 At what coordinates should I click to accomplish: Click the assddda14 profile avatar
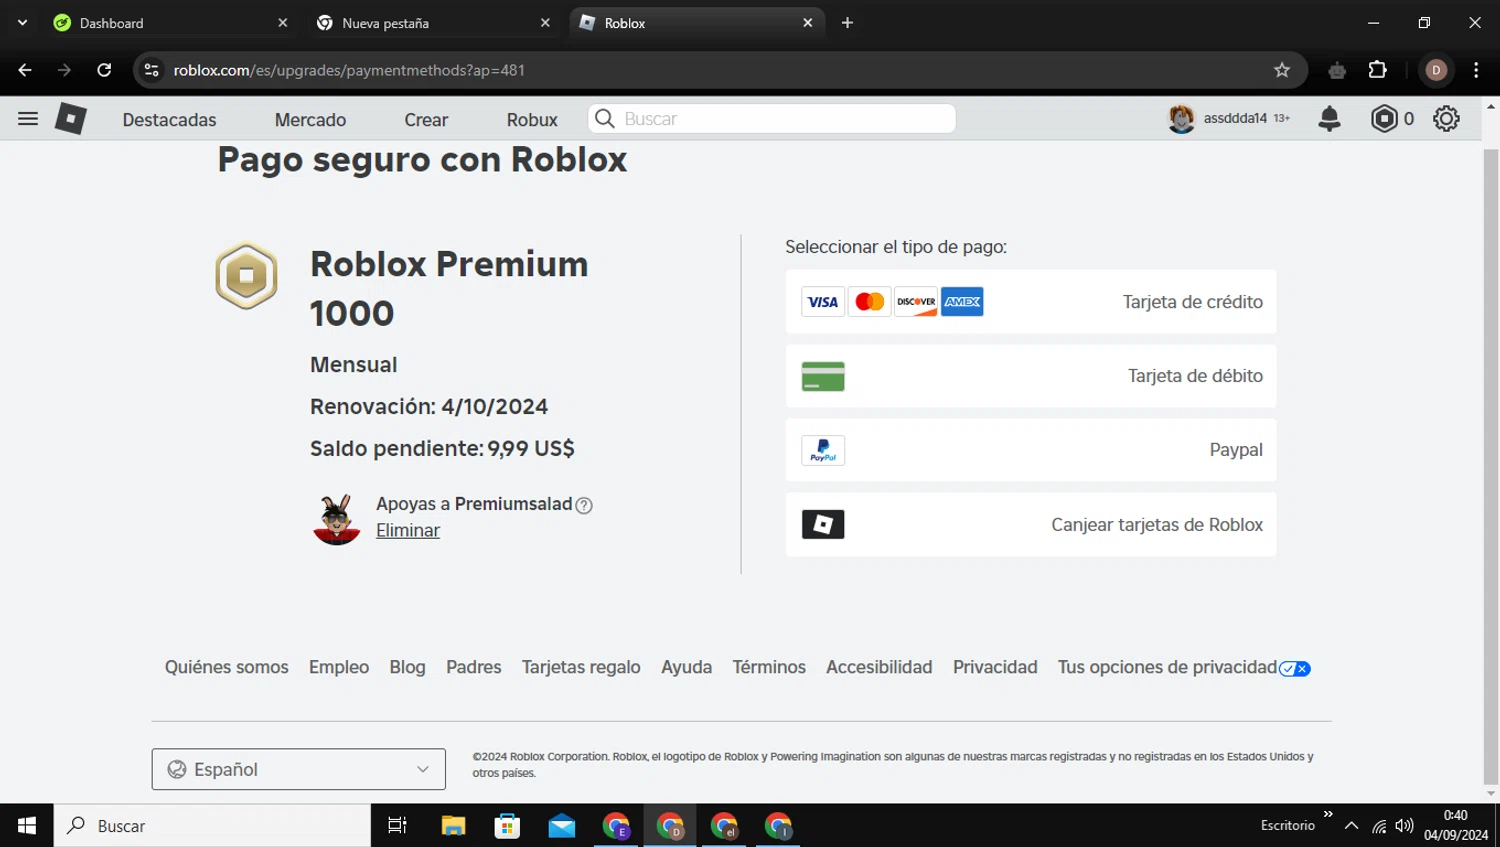(x=1181, y=119)
